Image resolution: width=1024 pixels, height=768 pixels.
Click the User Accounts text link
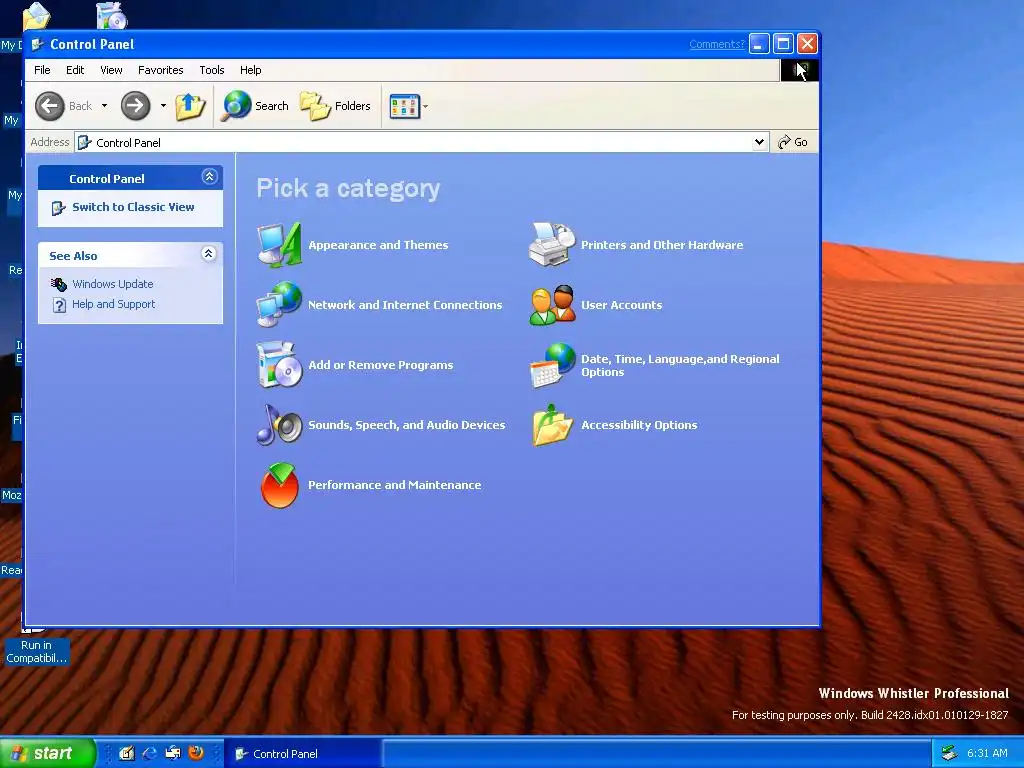click(x=622, y=305)
